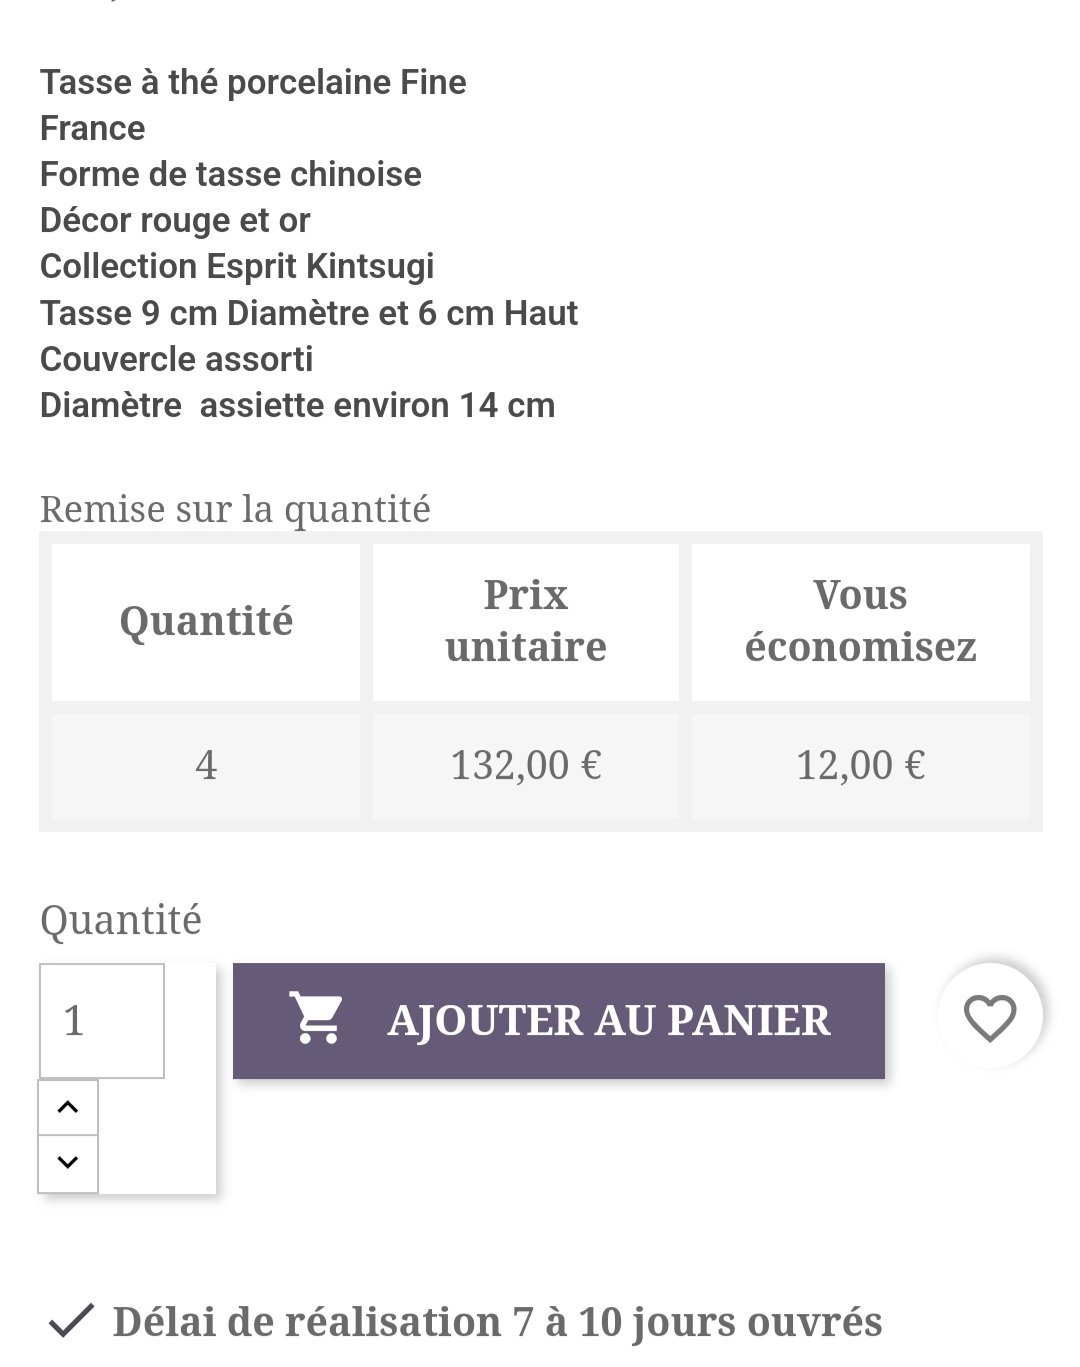Focus the quantity input field

pos(102,1021)
